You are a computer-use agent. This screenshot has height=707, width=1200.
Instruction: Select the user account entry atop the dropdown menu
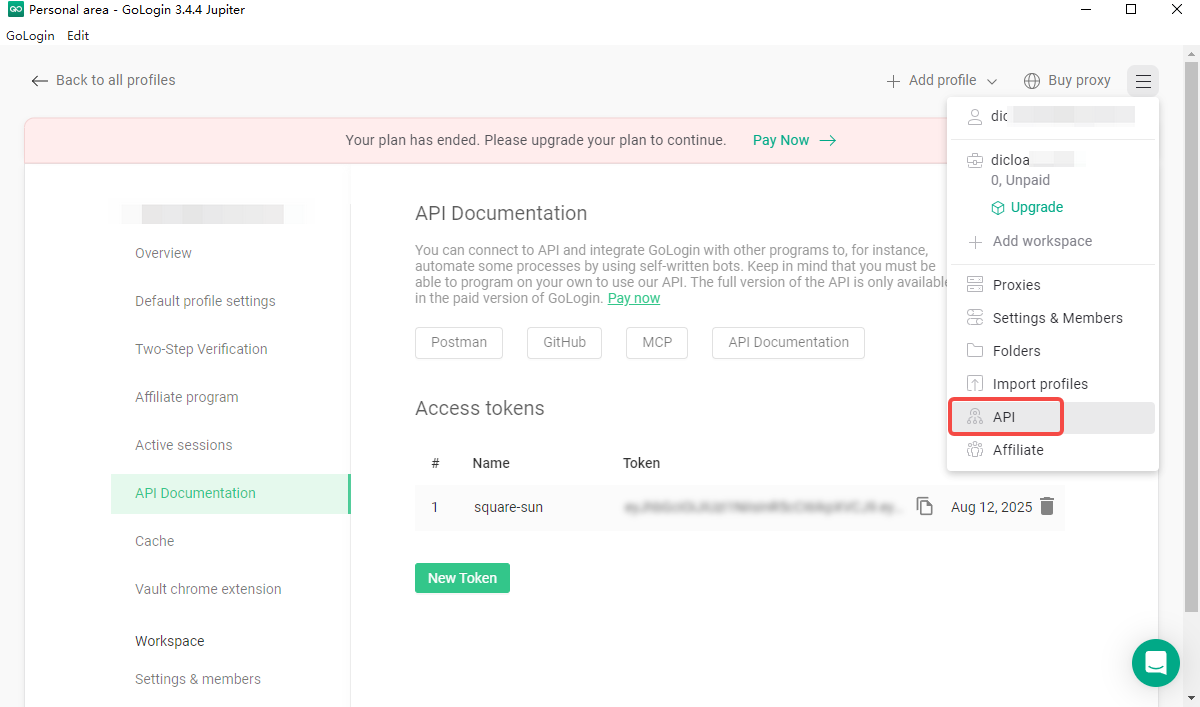point(1052,116)
